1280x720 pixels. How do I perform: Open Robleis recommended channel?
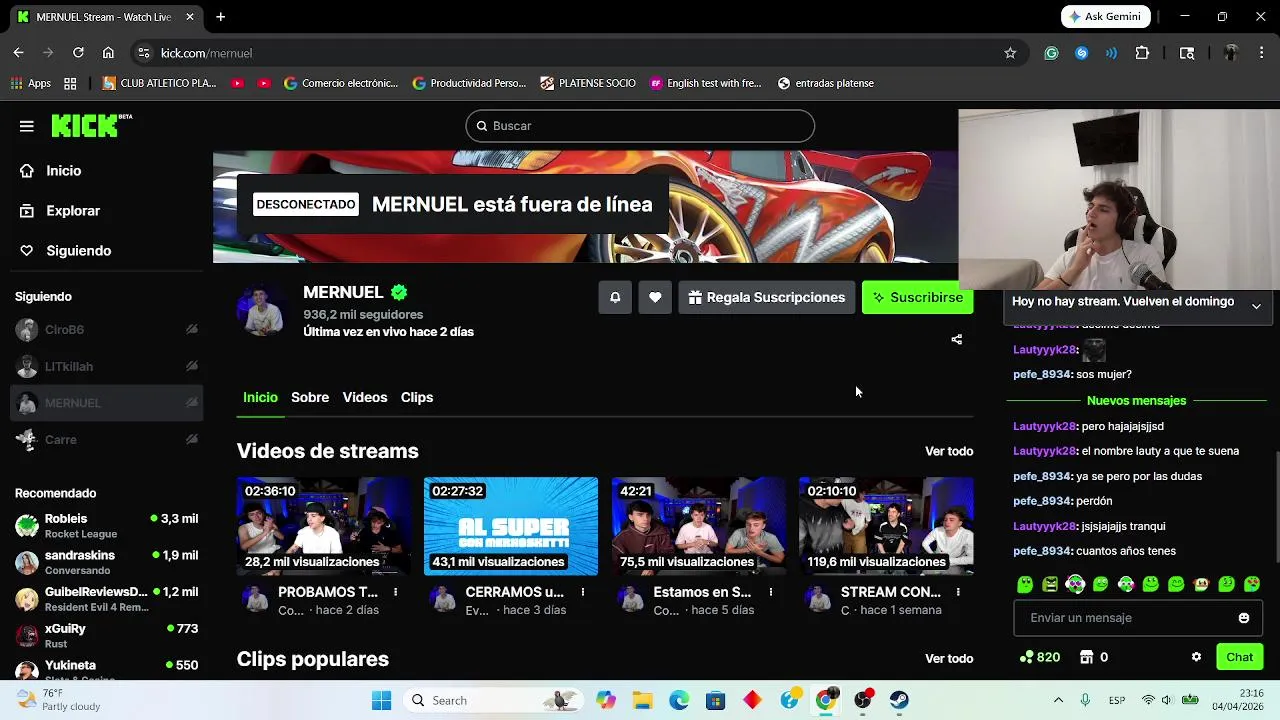tap(106, 526)
